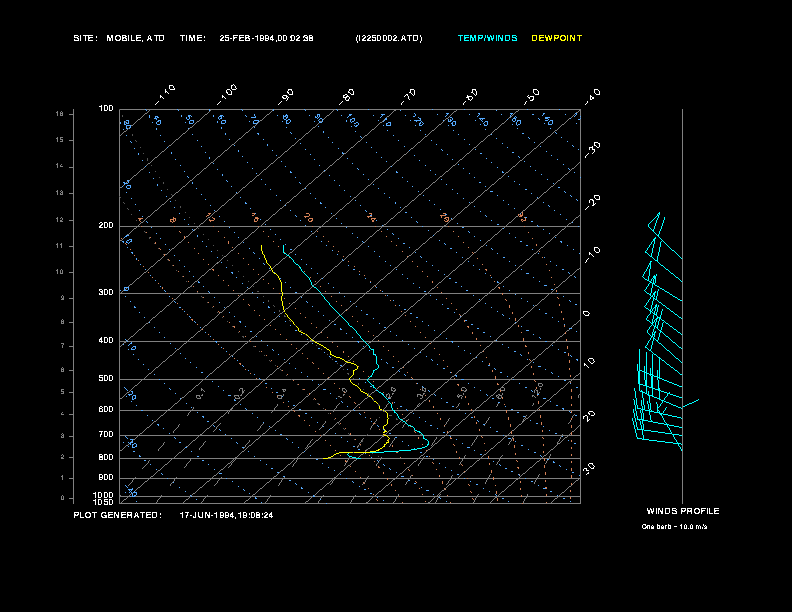Click the TIME: header label
The image size is (792, 612).
coord(192,38)
